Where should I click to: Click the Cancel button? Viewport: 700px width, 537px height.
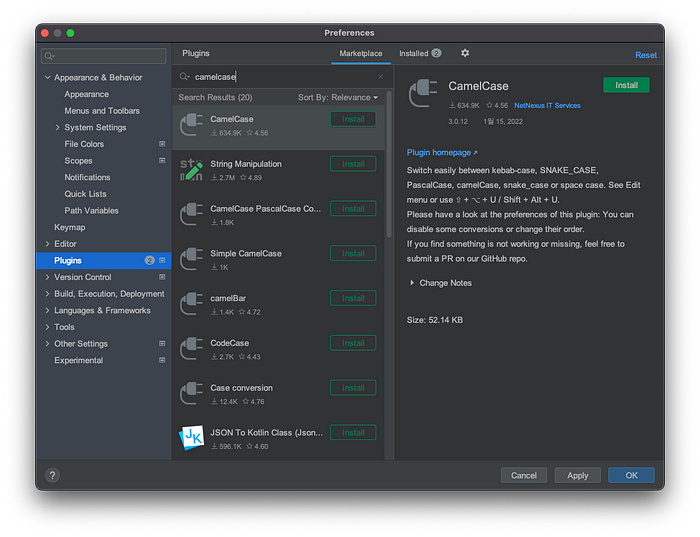(x=524, y=475)
